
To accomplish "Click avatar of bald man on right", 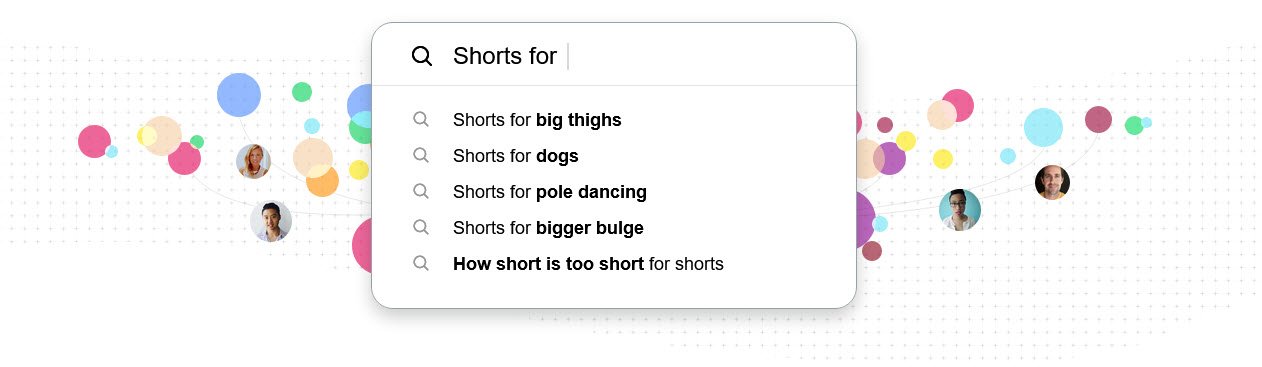I will (x=1052, y=183).
